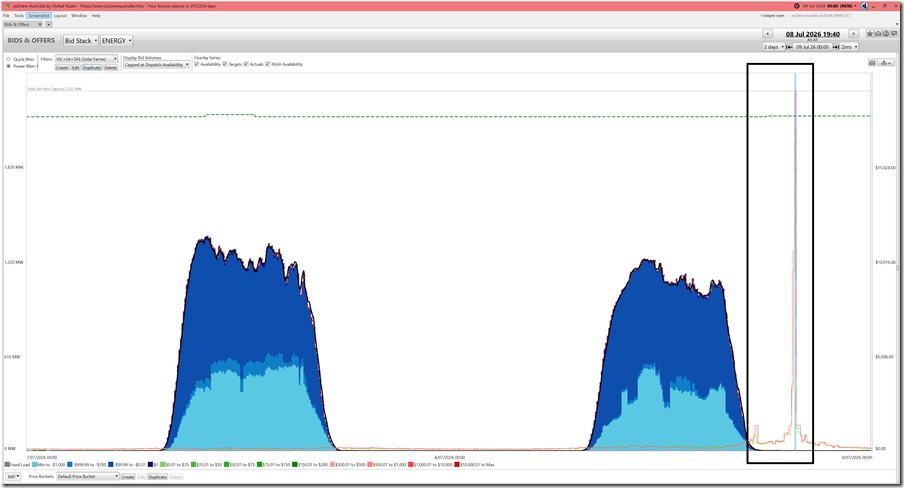Click the favourite star icon
This screenshot has height=488, width=904.
click(x=870, y=34)
